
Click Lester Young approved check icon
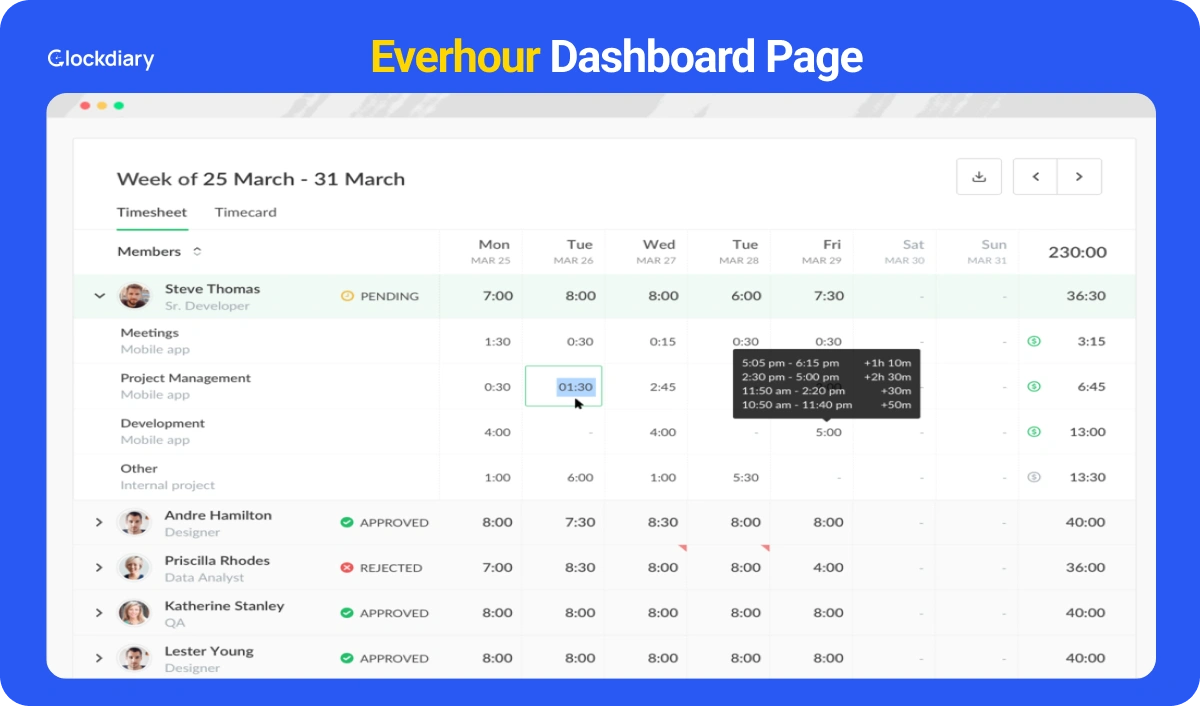[347, 658]
